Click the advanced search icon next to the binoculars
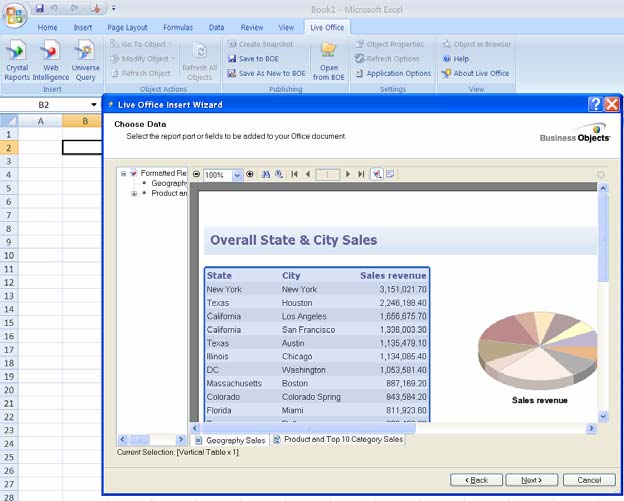Screen dimensions: 624x501 [x=279, y=174]
